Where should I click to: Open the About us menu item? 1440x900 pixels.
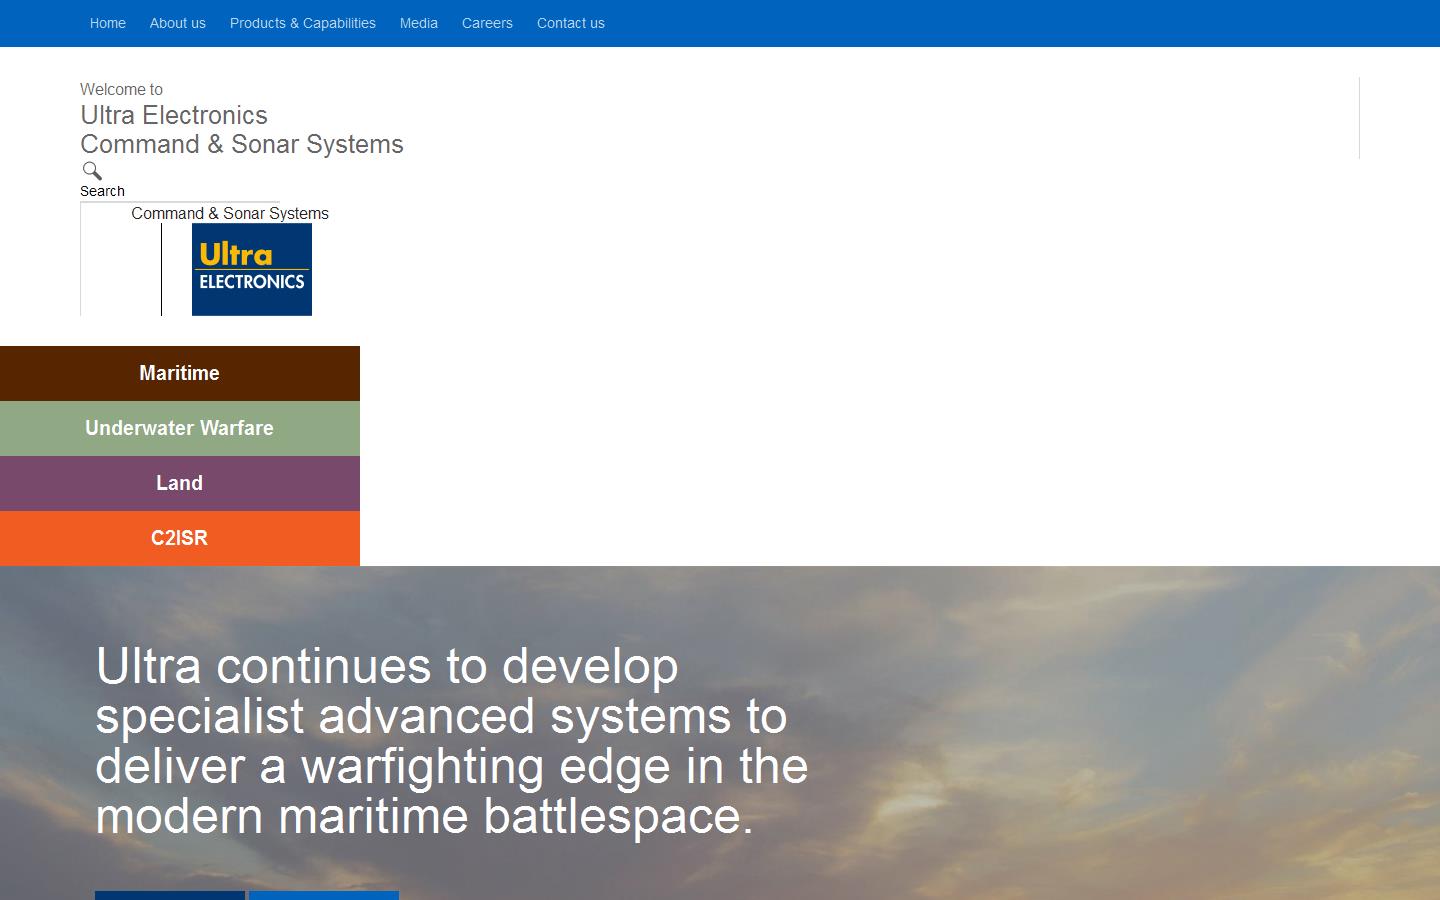(x=178, y=23)
